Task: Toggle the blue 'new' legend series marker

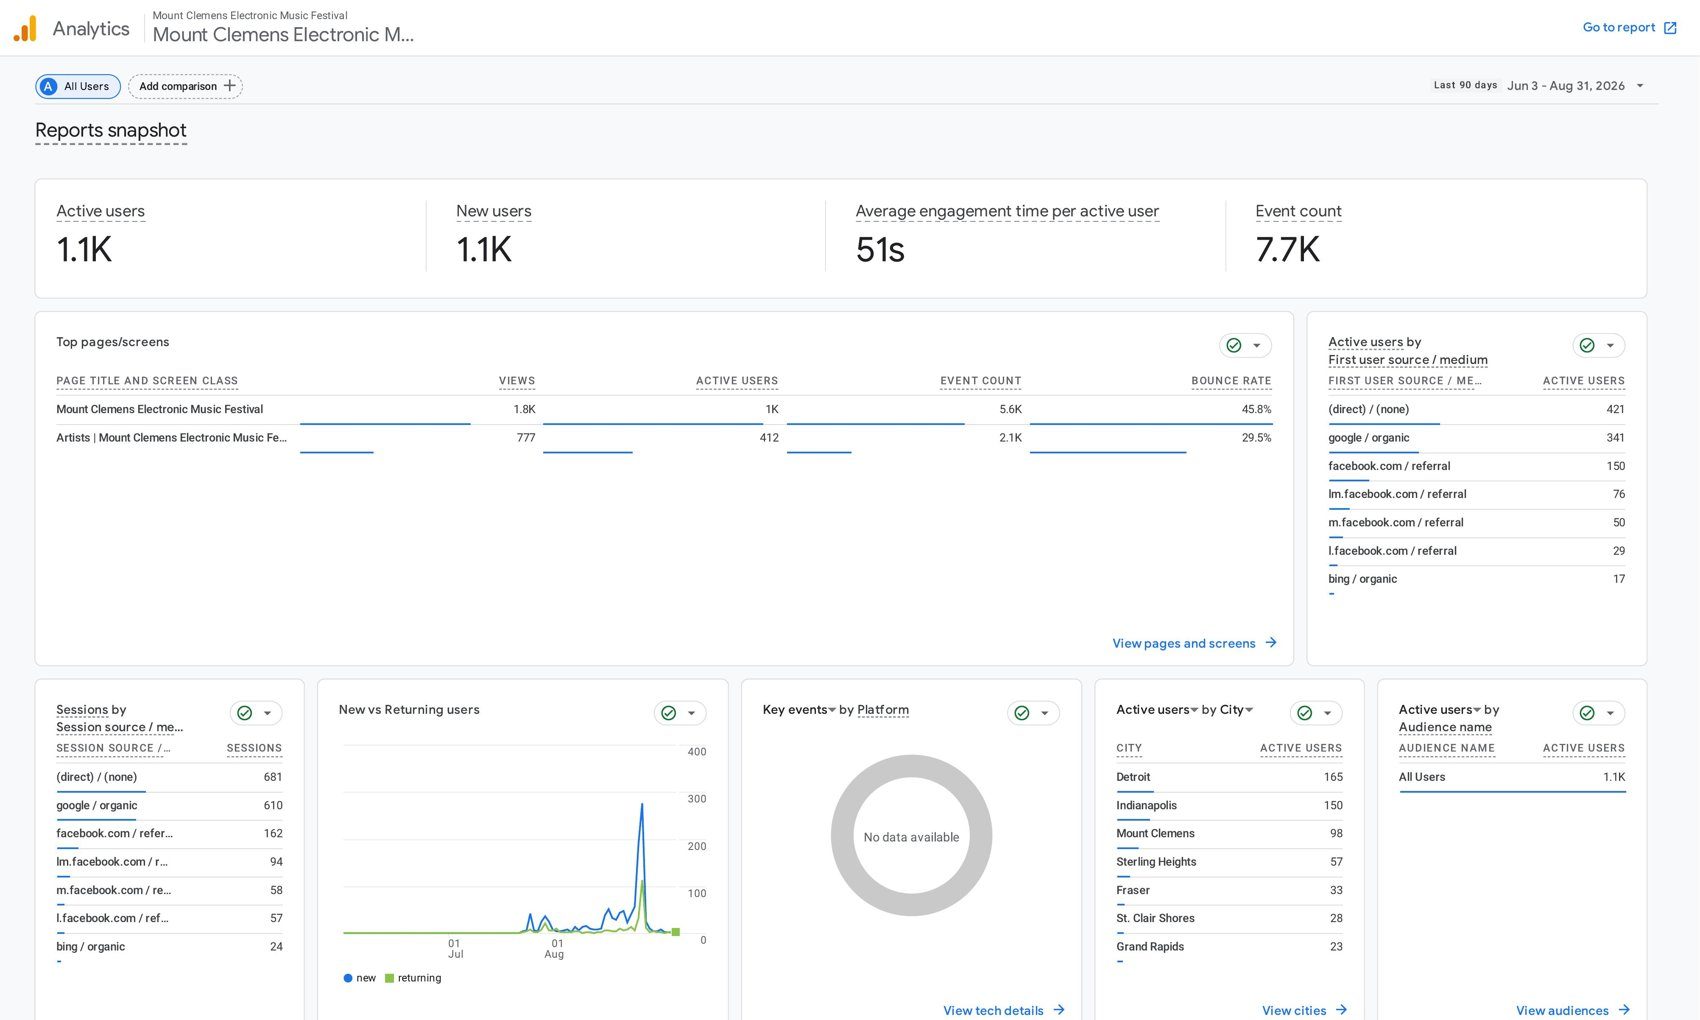Action: tap(348, 978)
